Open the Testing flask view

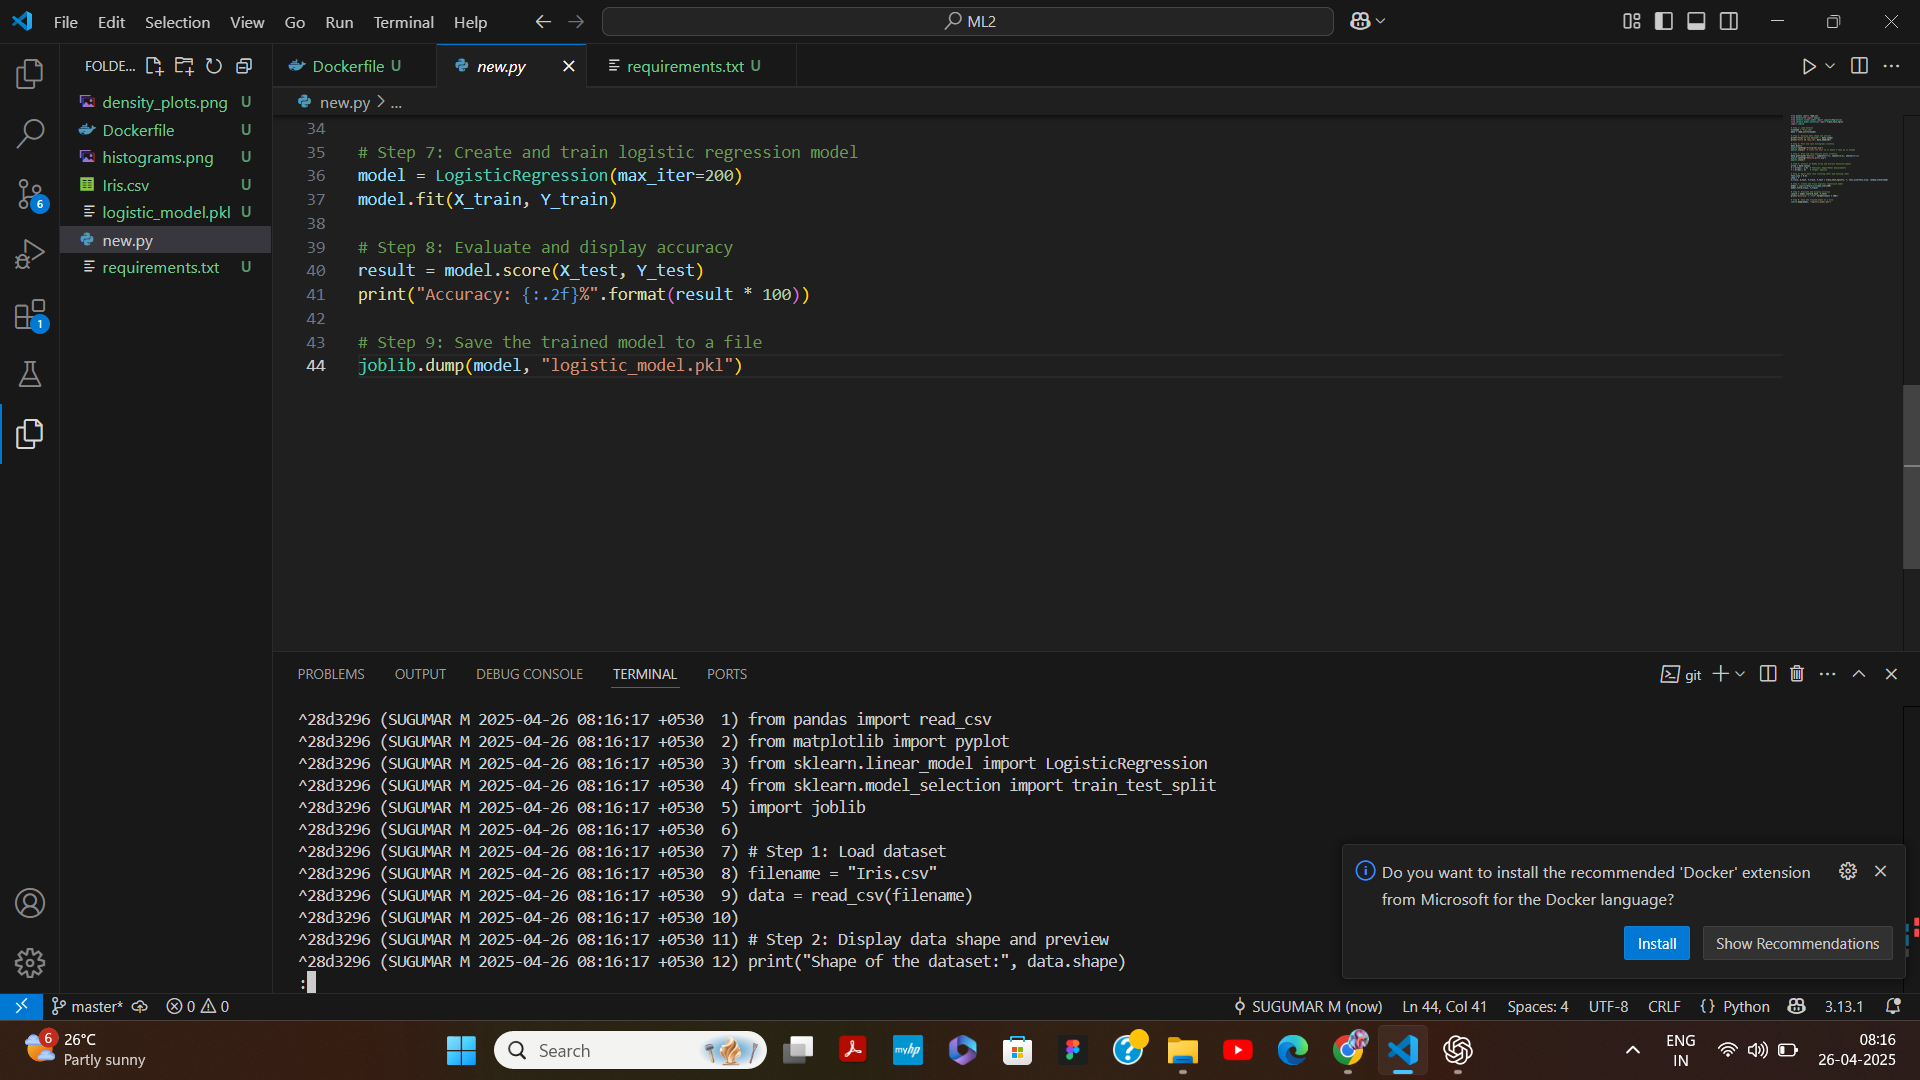[30, 374]
